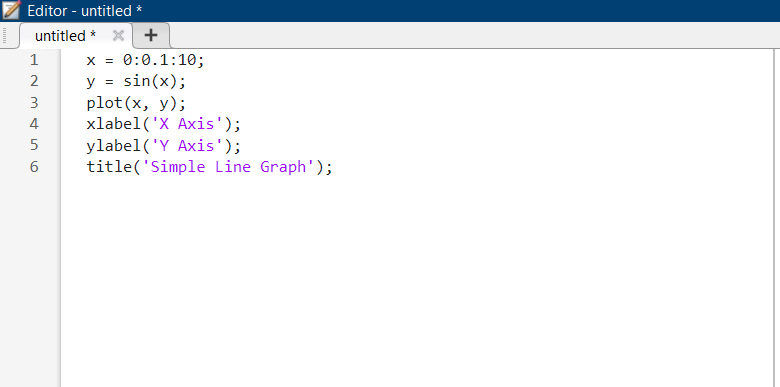Click line number 5 in the gutter
Screen dimensions: 780x387
33,145
